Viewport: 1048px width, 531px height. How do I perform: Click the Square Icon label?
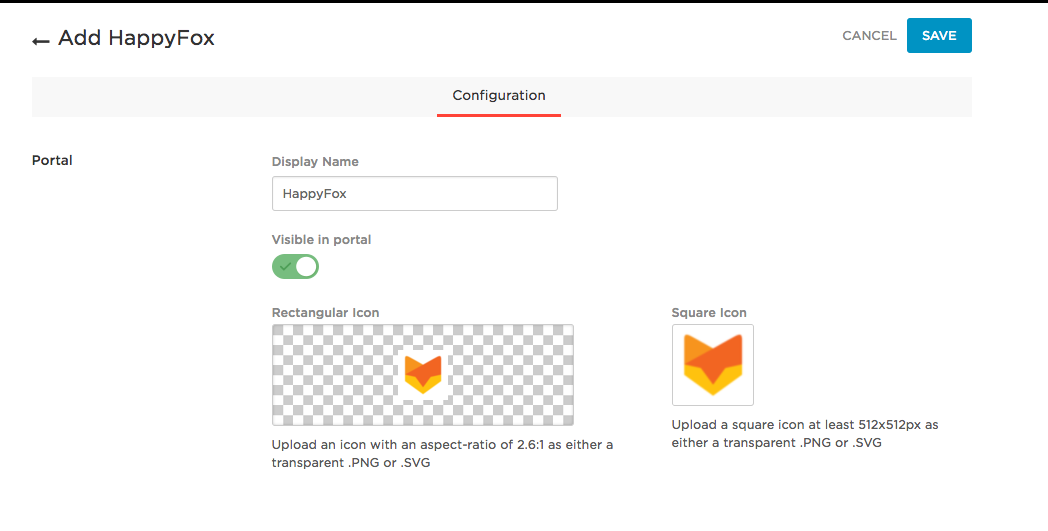click(709, 313)
